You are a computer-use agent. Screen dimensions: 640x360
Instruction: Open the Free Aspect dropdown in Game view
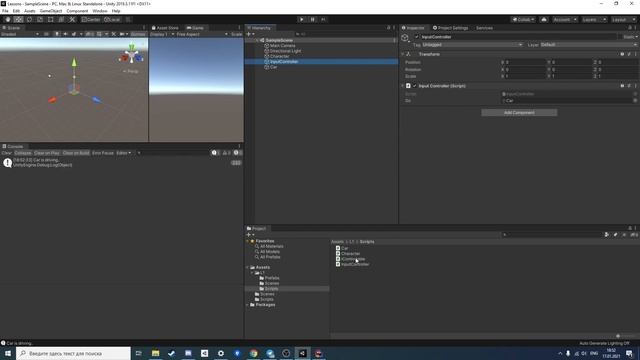202,34
